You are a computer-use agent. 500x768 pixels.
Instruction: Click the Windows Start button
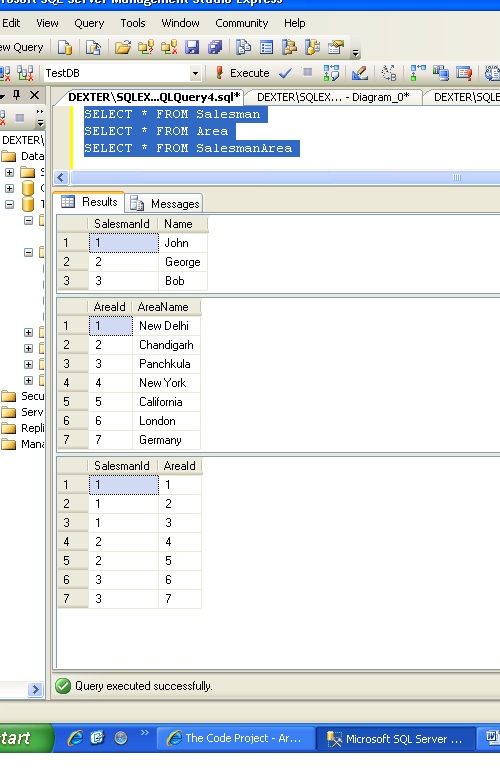coord(24,738)
